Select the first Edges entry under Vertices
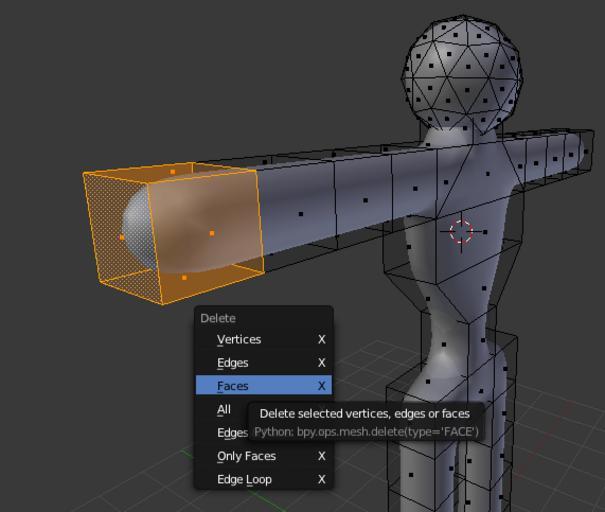The height and width of the screenshot is (512, 605). (x=233, y=362)
